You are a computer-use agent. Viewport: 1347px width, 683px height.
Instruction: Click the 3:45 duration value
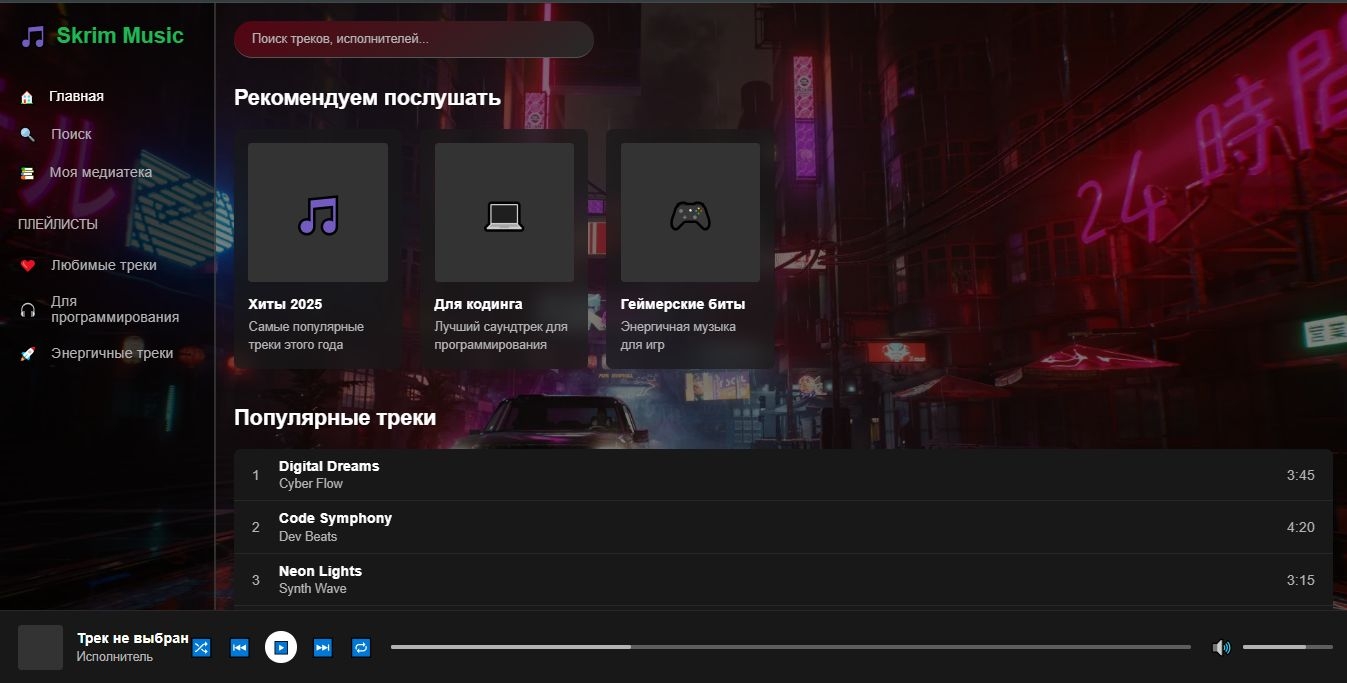1300,475
